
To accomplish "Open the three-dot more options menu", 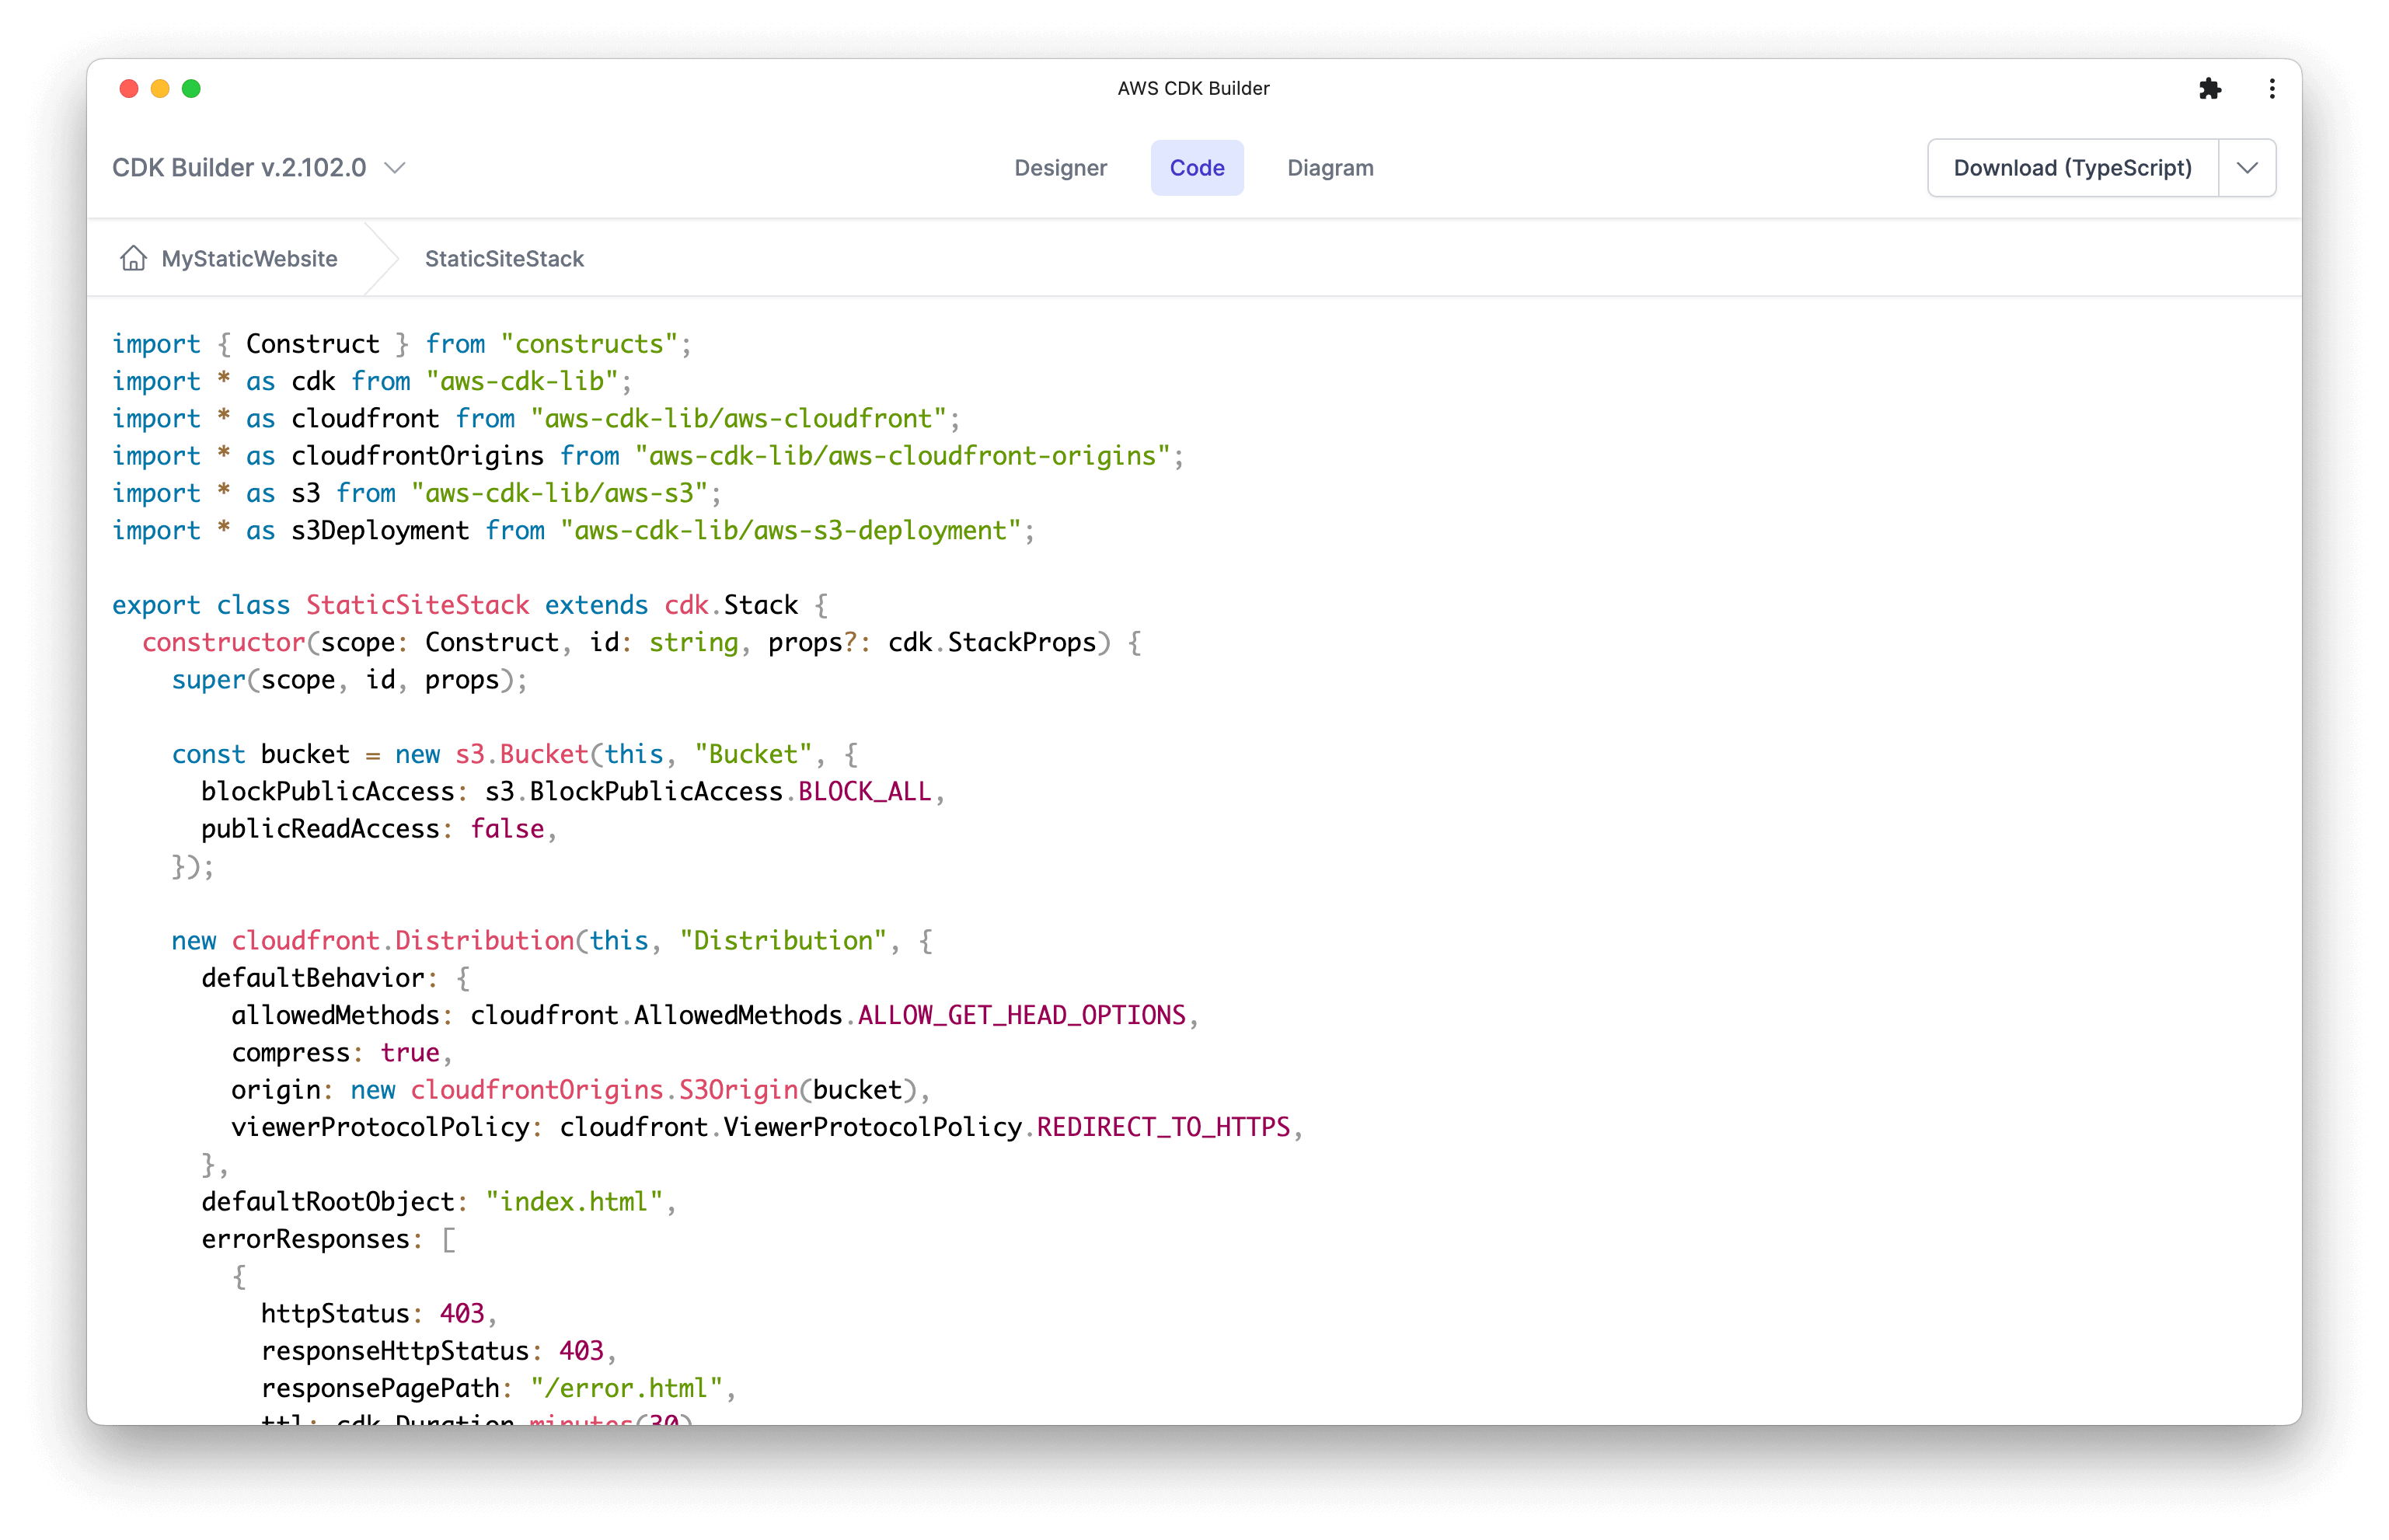I will 2272,89.
